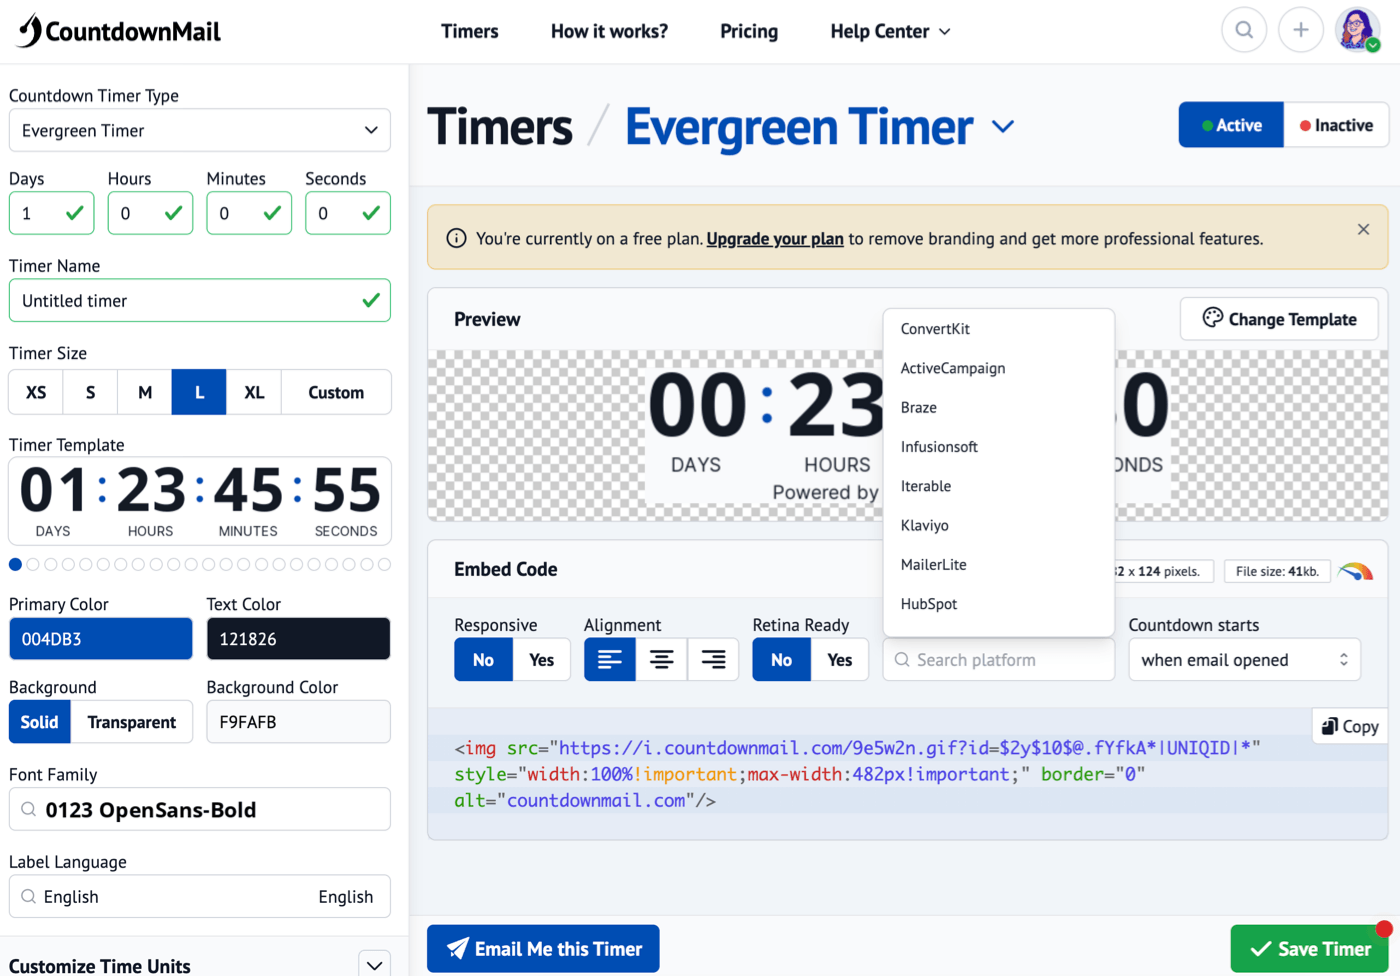This screenshot has width=1400, height=976.
Task: Select timer size M
Action: click(145, 392)
